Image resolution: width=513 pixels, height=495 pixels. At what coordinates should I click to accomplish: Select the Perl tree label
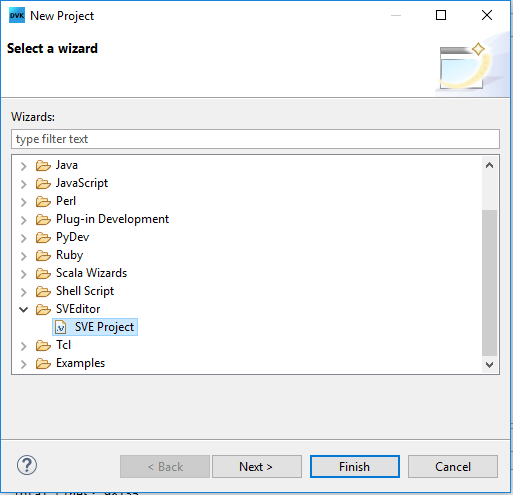(66, 201)
